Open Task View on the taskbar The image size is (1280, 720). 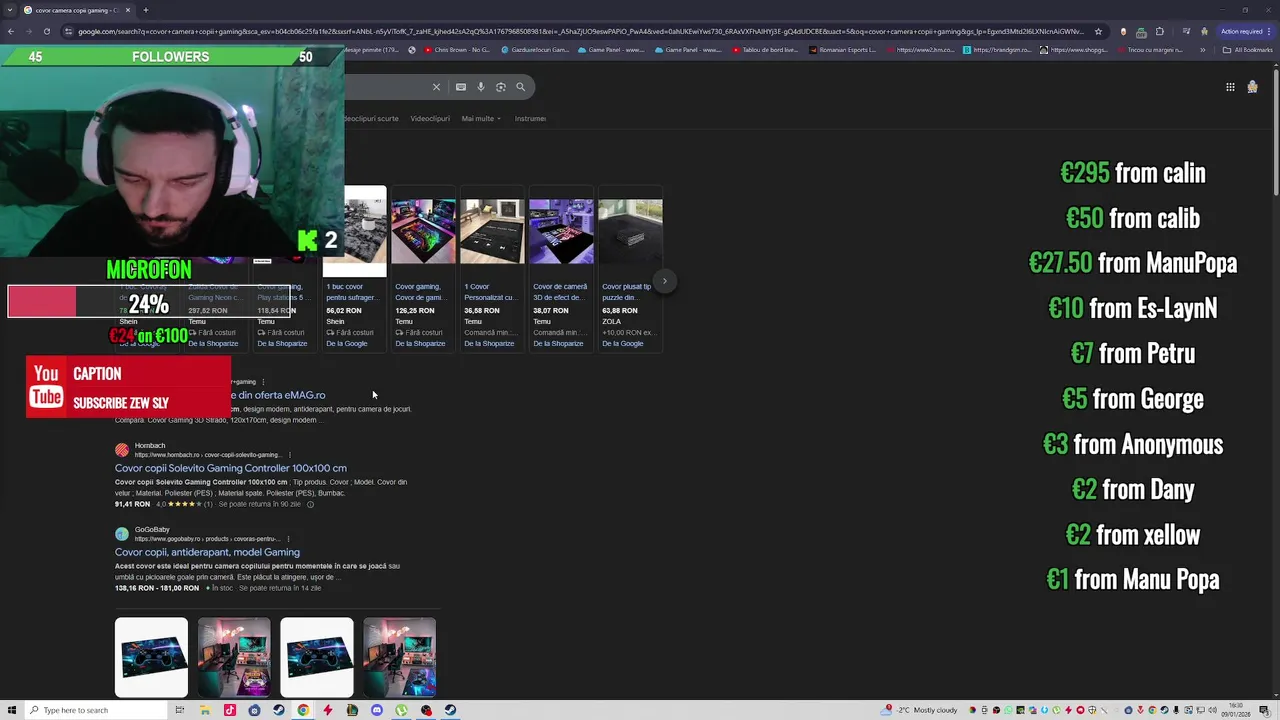click(x=180, y=710)
